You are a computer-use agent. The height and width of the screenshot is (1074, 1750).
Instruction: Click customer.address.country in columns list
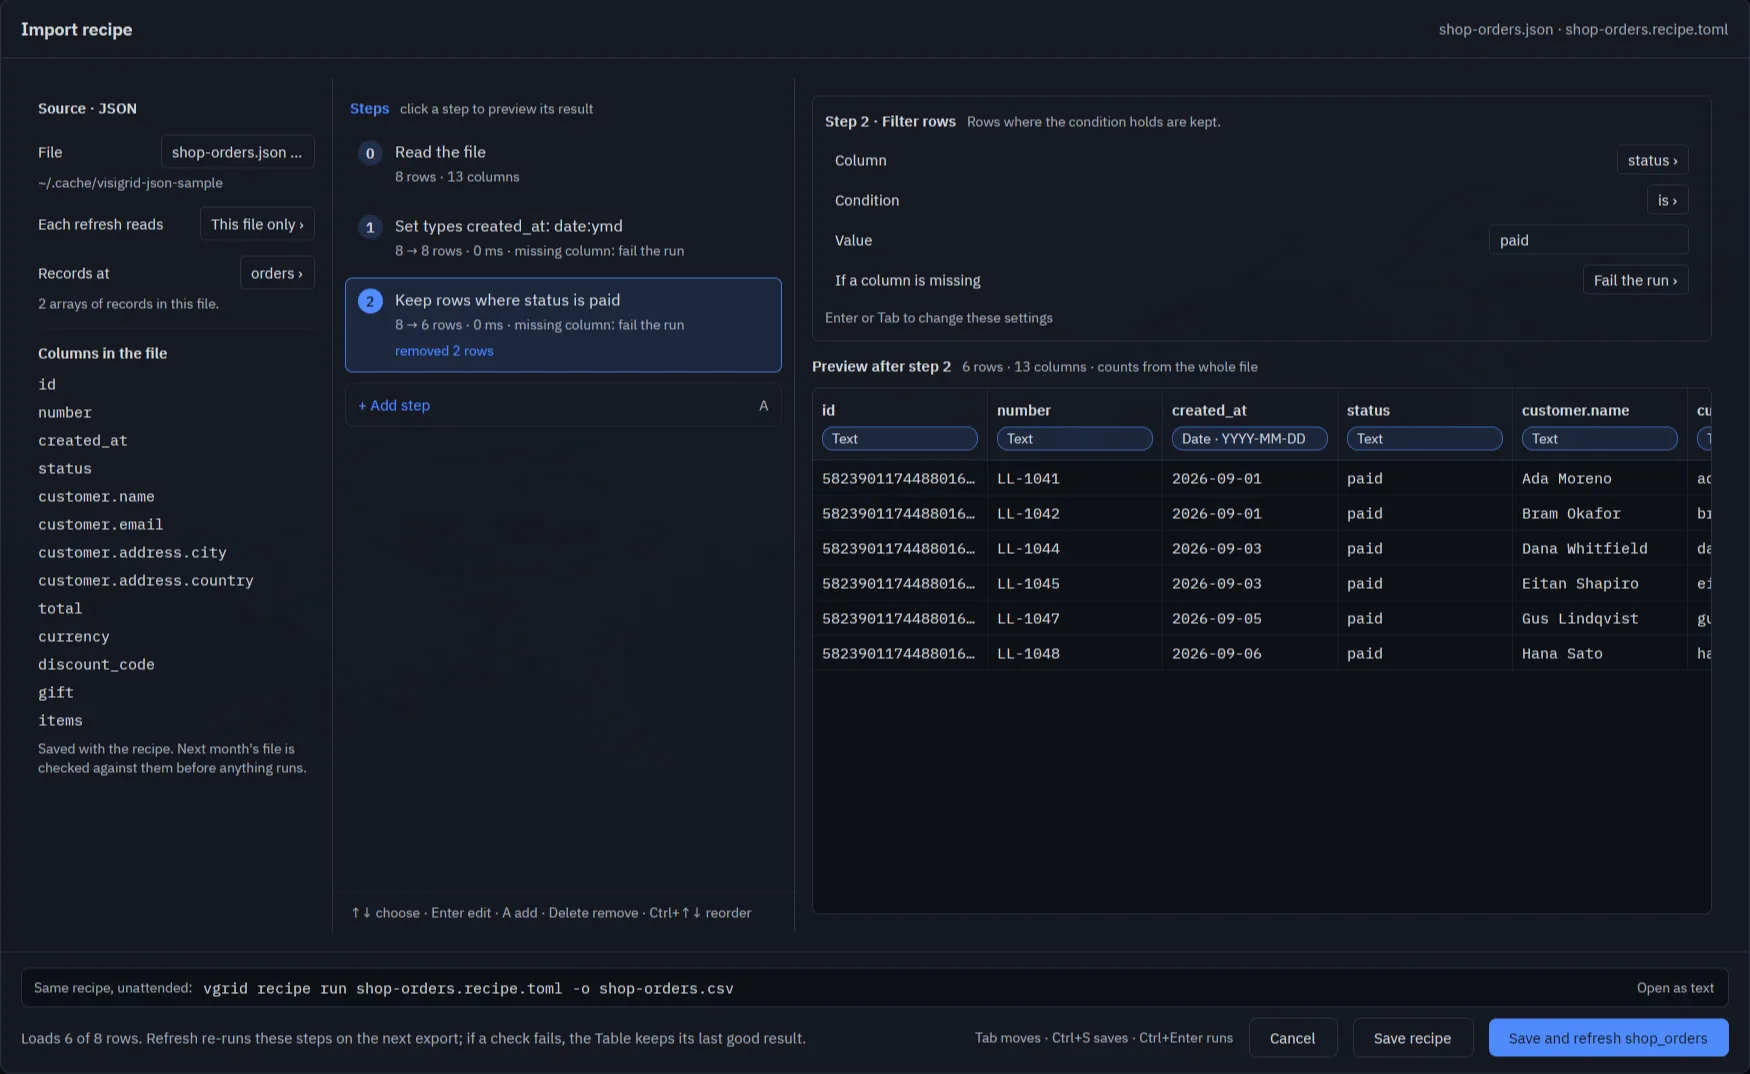(146, 580)
